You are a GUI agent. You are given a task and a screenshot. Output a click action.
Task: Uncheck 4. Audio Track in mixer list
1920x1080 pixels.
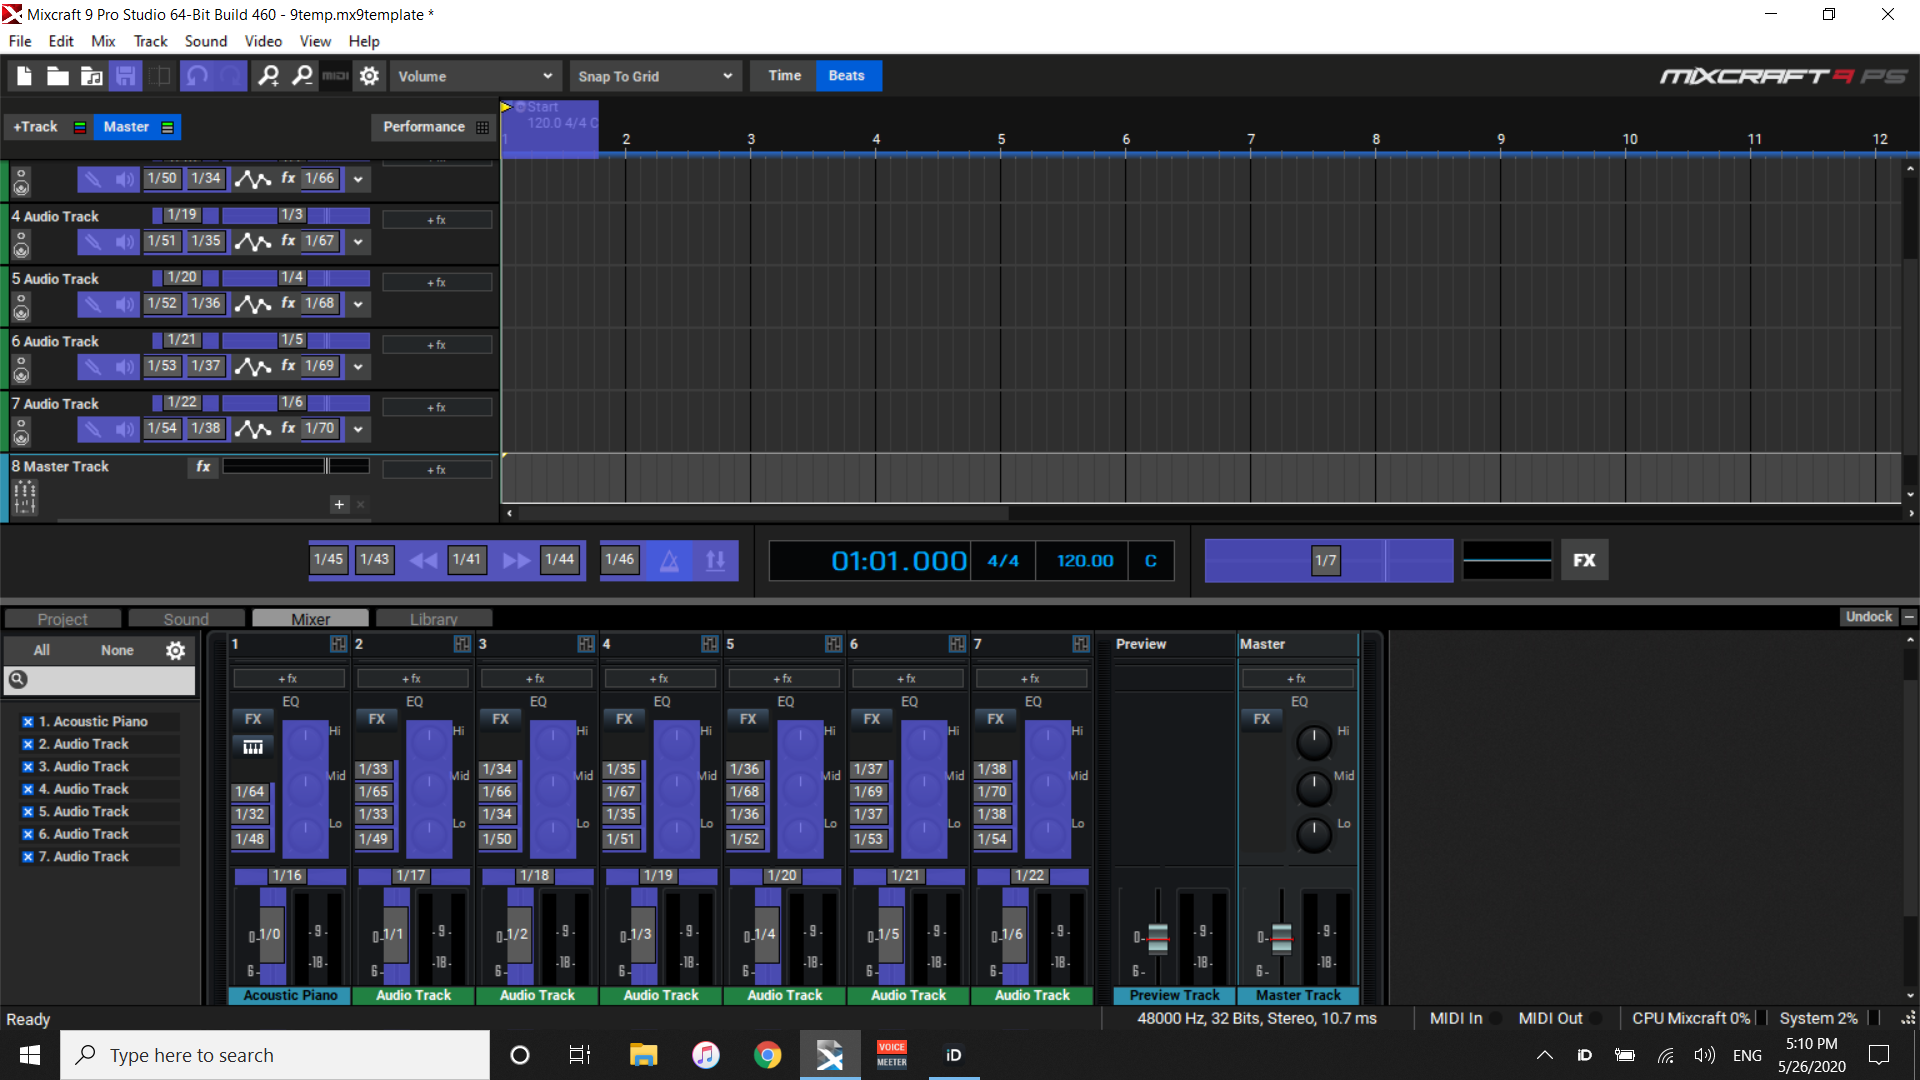point(28,789)
